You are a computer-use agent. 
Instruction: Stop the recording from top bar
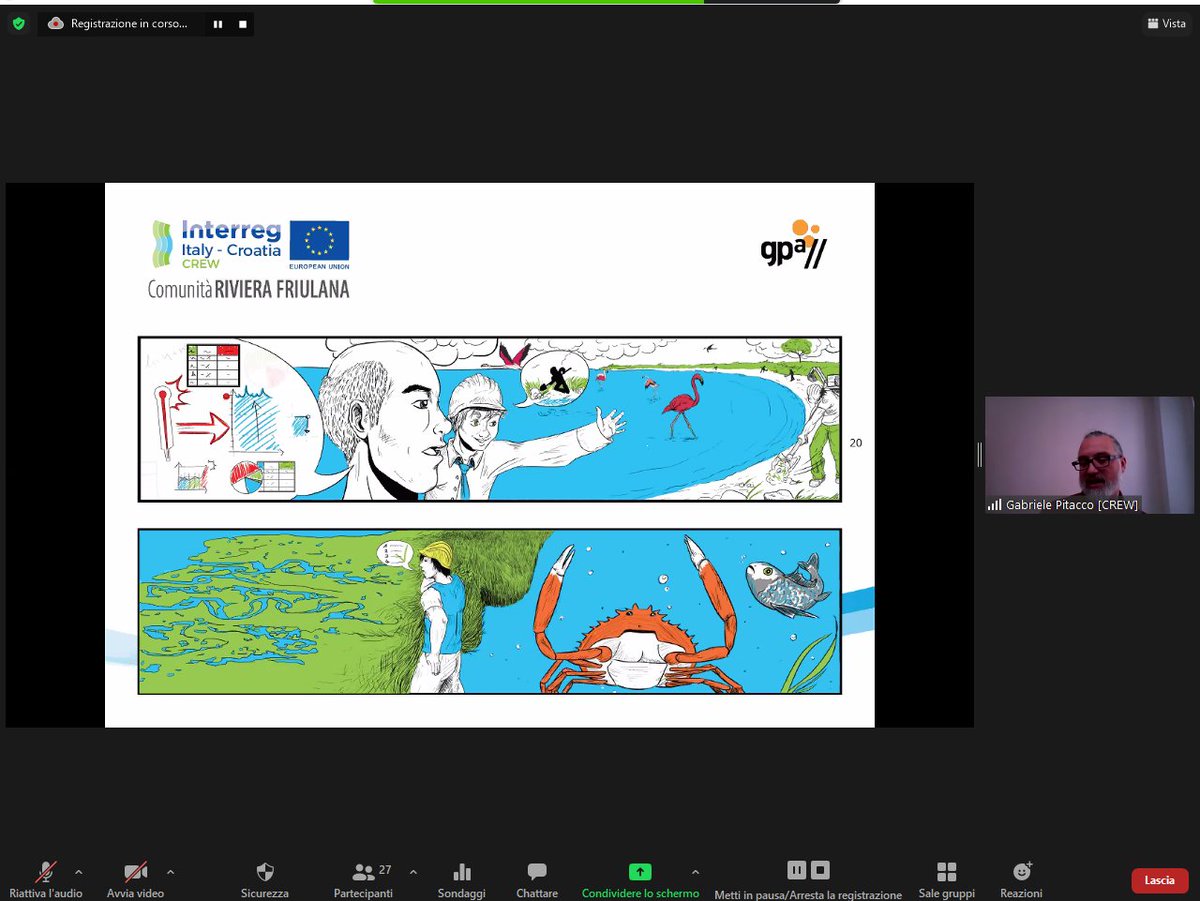(x=242, y=24)
